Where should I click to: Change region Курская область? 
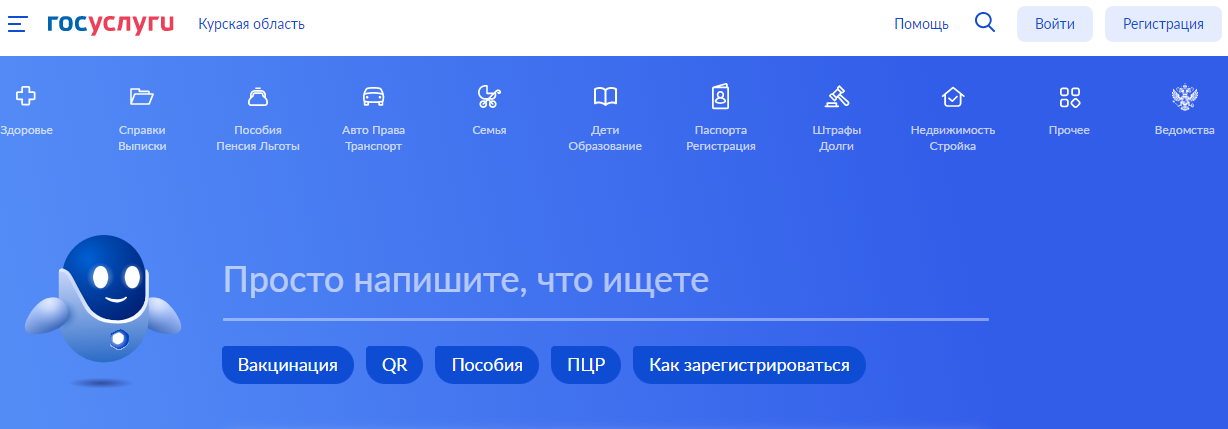[251, 24]
